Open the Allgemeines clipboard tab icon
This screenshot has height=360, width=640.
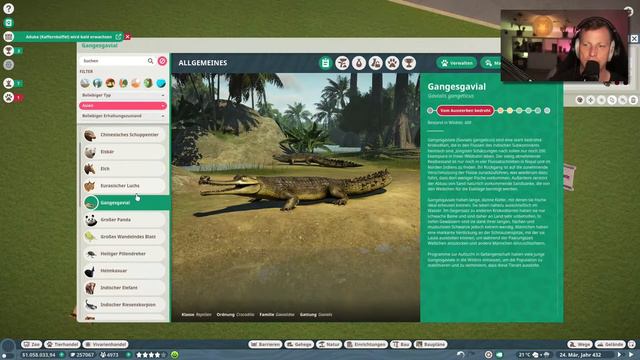325,63
